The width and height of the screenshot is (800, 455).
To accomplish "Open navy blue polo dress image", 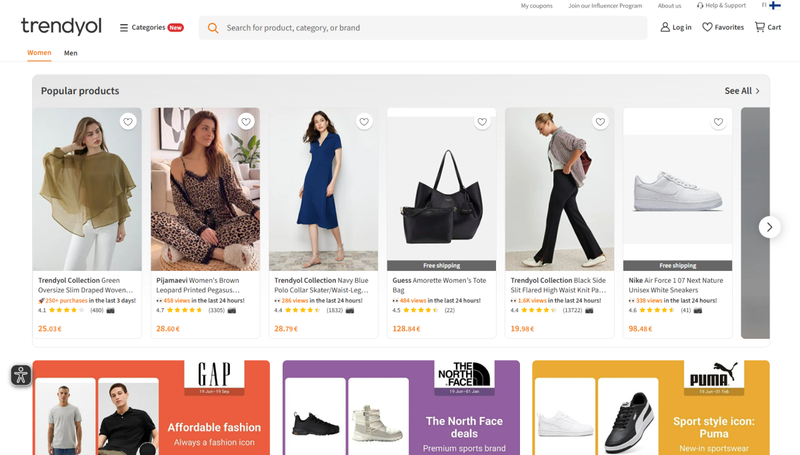I will coord(323,189).
